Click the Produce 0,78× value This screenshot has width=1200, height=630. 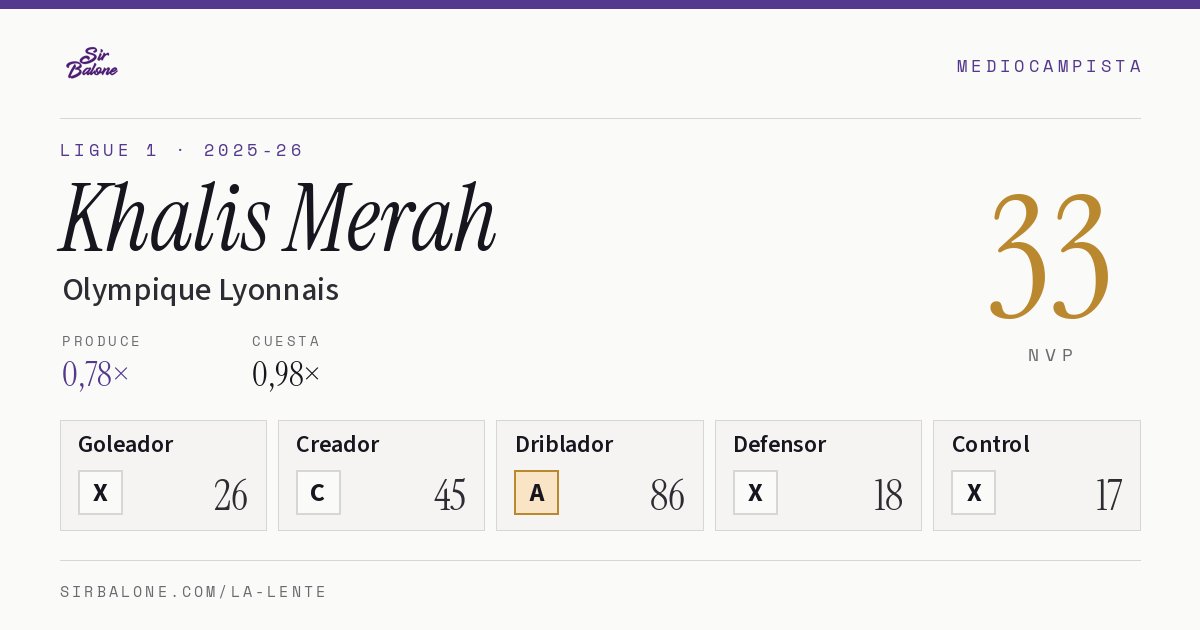pyautogui.click(x=96, y=374)
